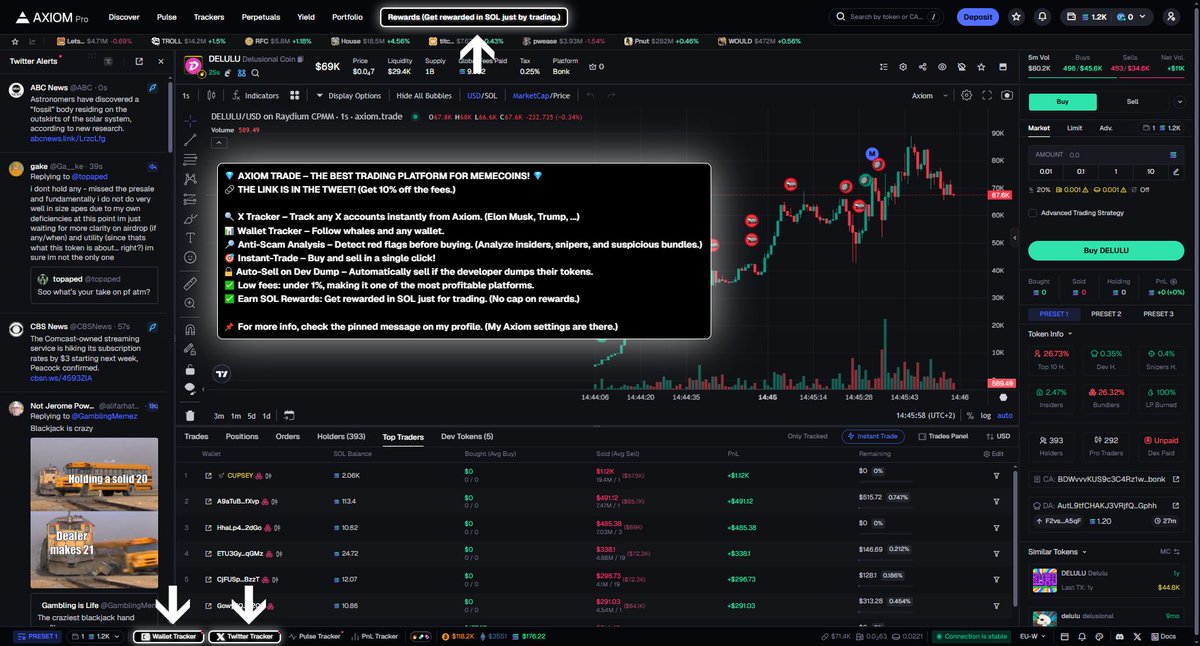
Task: Select the ruler measure tool on chart
Action: (x=190, y=284)
